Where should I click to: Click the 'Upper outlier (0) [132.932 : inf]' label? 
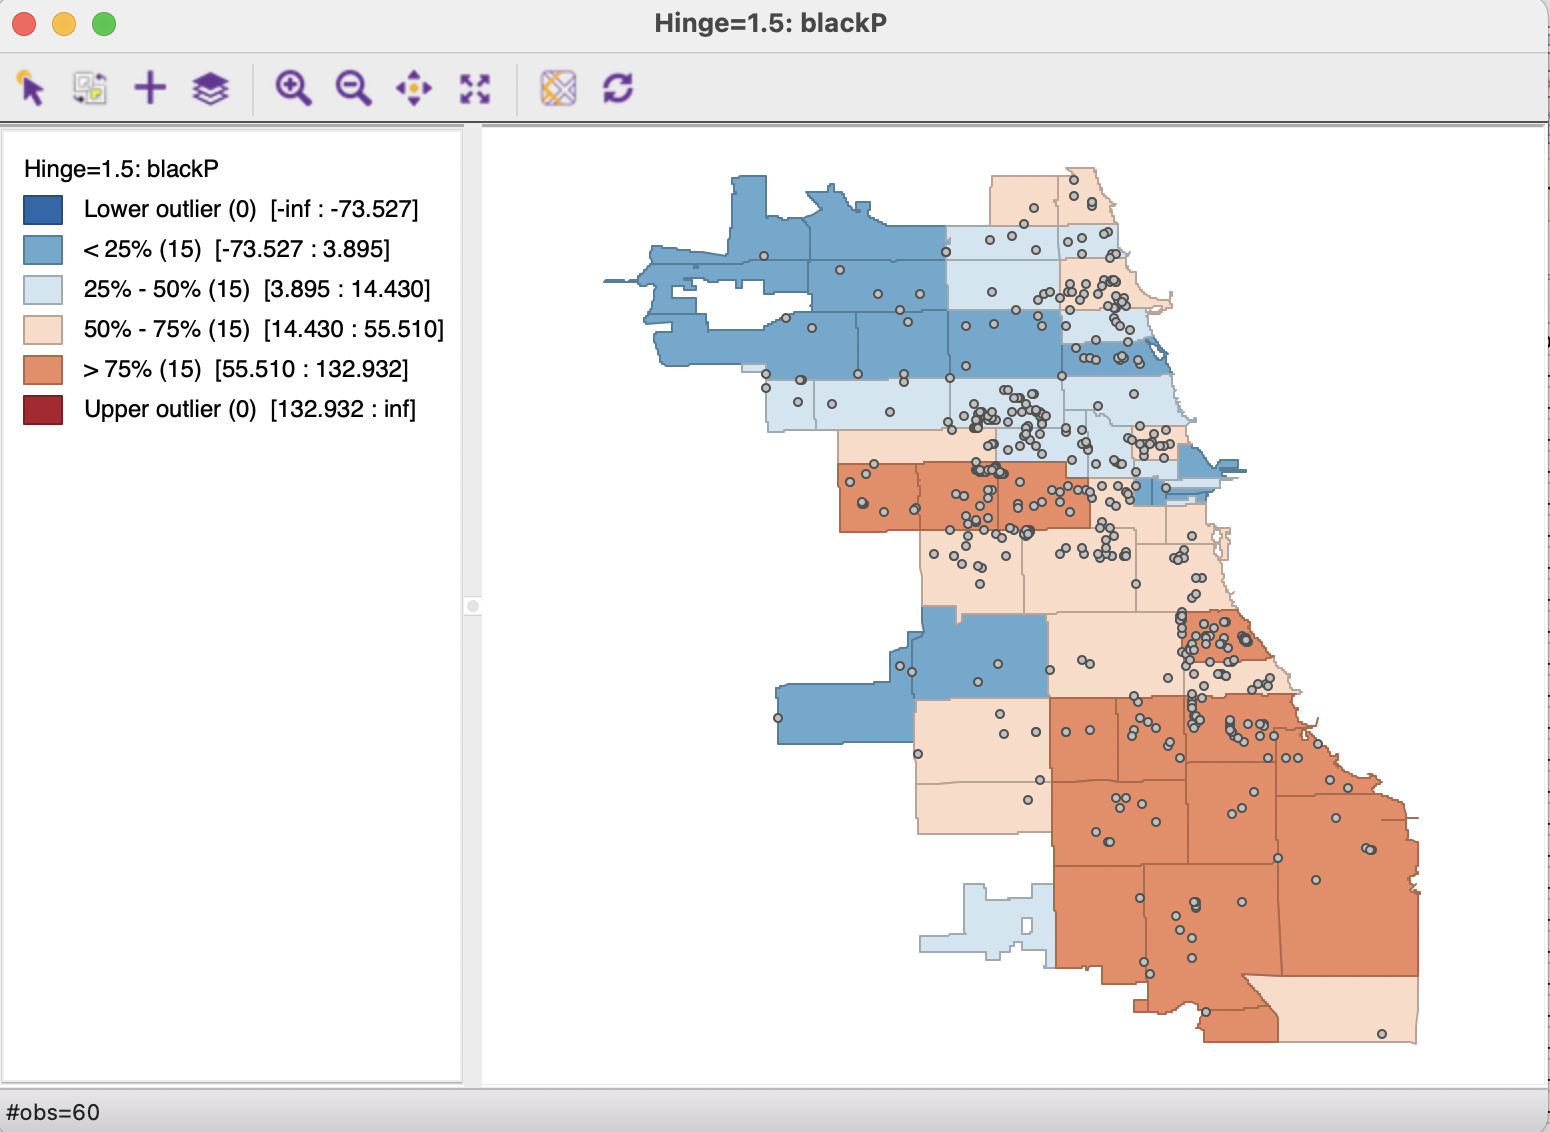coord(250,409)
